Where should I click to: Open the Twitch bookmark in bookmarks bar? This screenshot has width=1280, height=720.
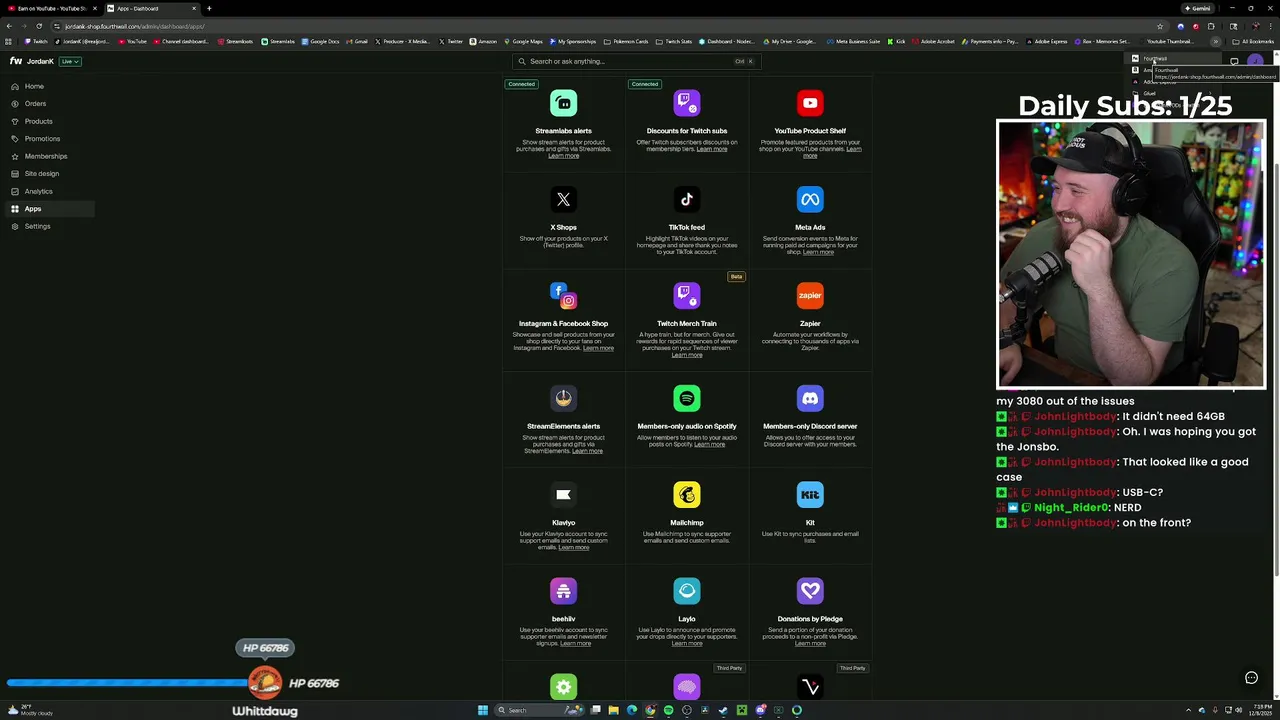coord(36,41)
